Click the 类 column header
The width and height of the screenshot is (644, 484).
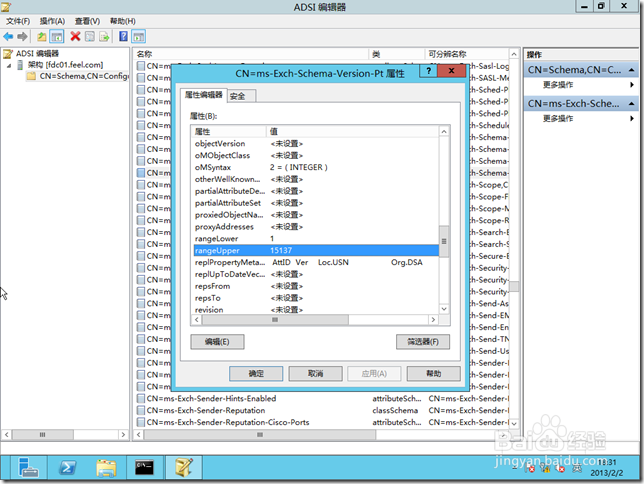pos(397,54)
